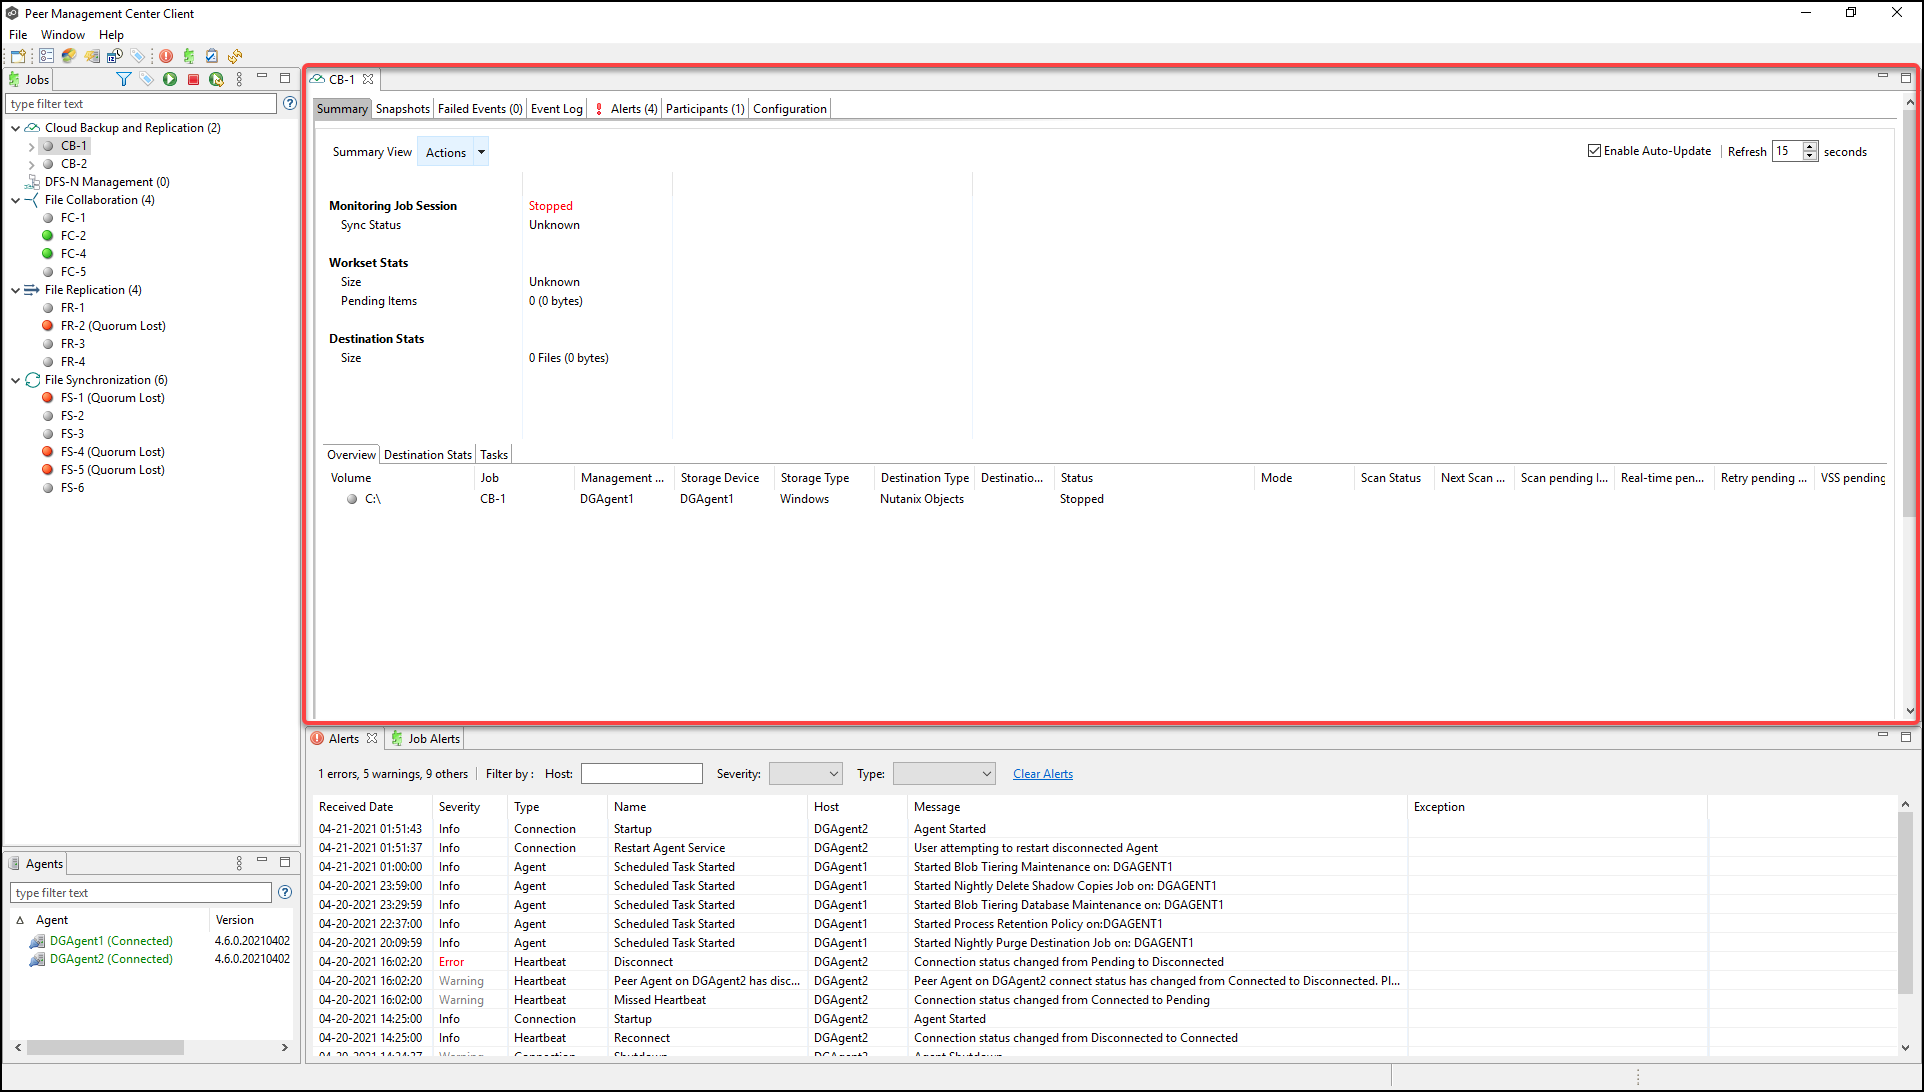This screenshot has height=1092, width=1924.
Task: Switch to the Event Log tab
Action: coord(556,109)
